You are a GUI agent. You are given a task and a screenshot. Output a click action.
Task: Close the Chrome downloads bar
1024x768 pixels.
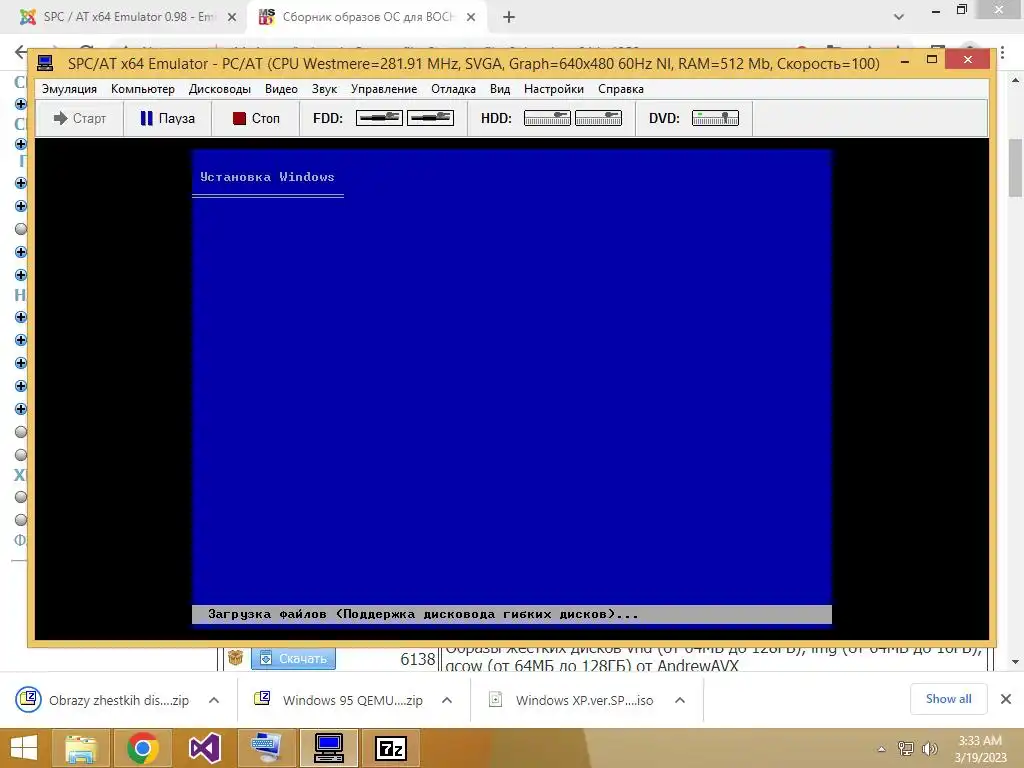tap(1006, 699)
